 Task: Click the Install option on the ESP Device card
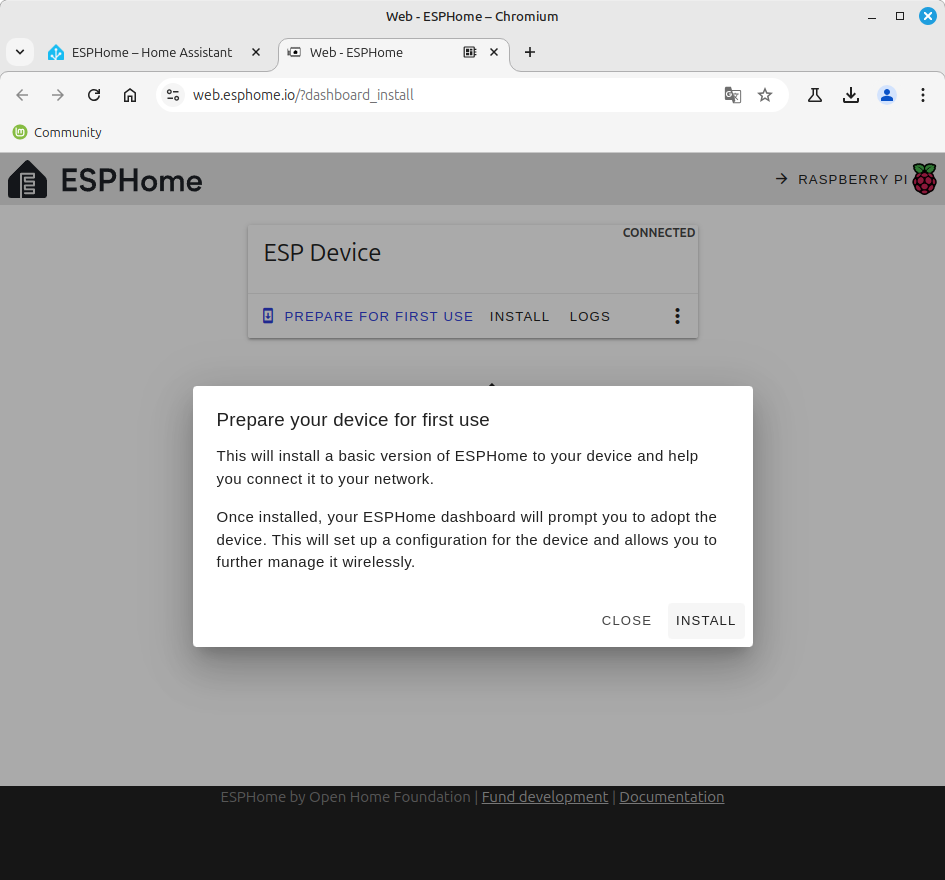(x=519, y=316)
